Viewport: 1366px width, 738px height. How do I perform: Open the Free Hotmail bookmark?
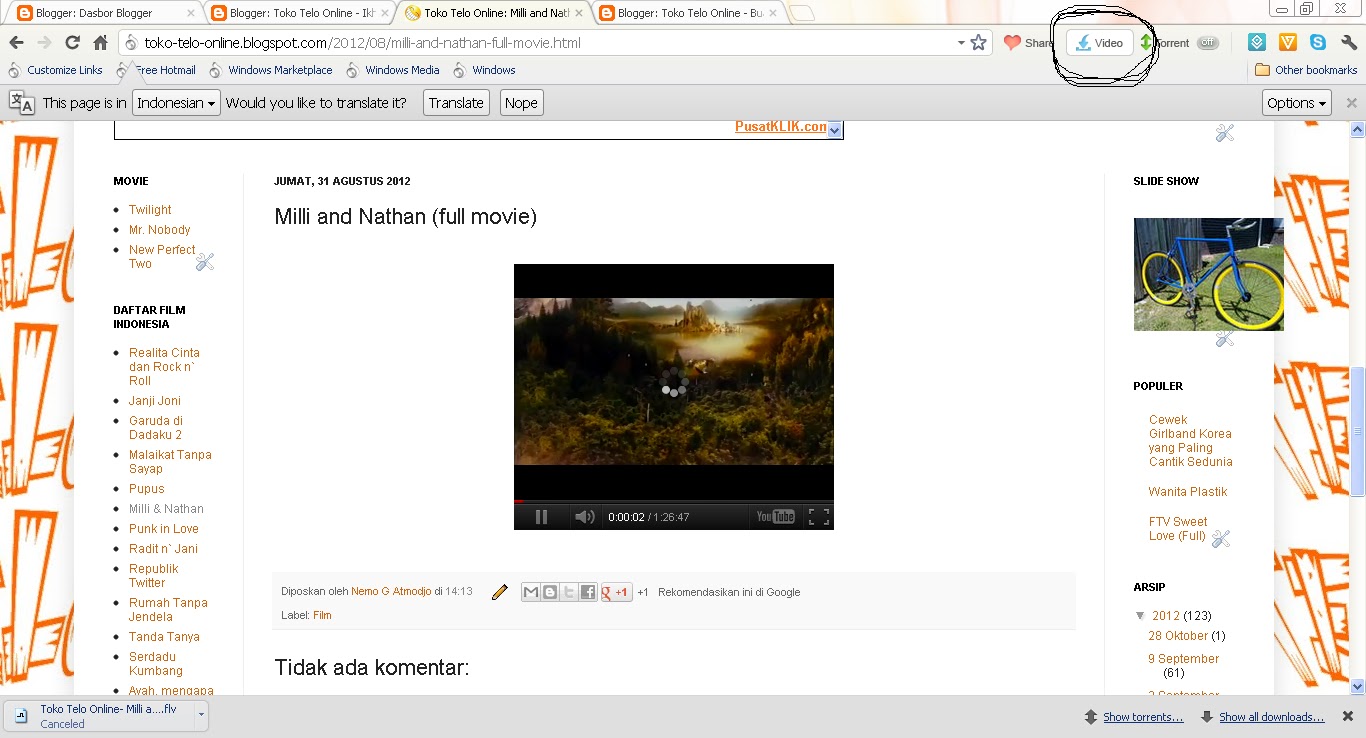pyautogui.click(x=156, y=70)
